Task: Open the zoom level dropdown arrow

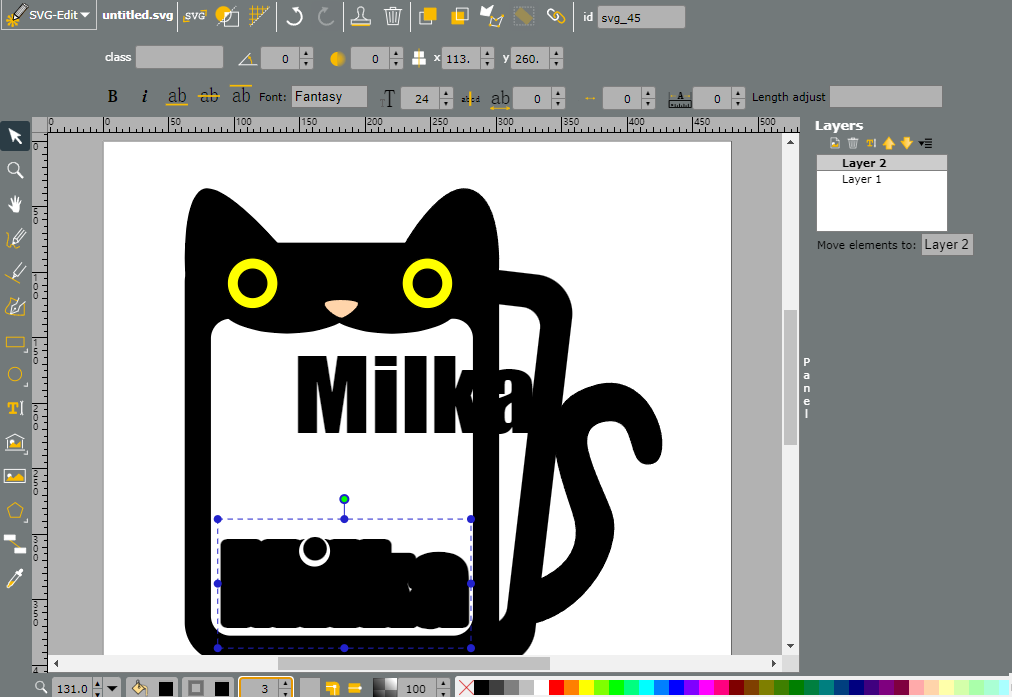Action: pos(112,689)
